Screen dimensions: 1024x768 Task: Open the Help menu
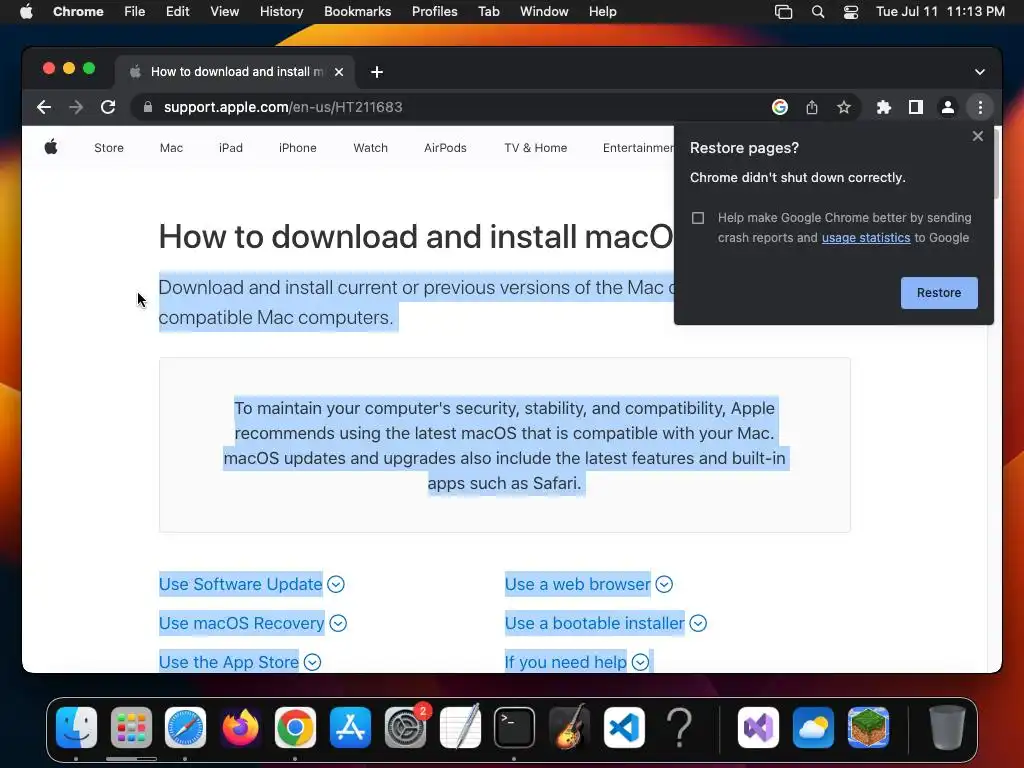point(602,11)
